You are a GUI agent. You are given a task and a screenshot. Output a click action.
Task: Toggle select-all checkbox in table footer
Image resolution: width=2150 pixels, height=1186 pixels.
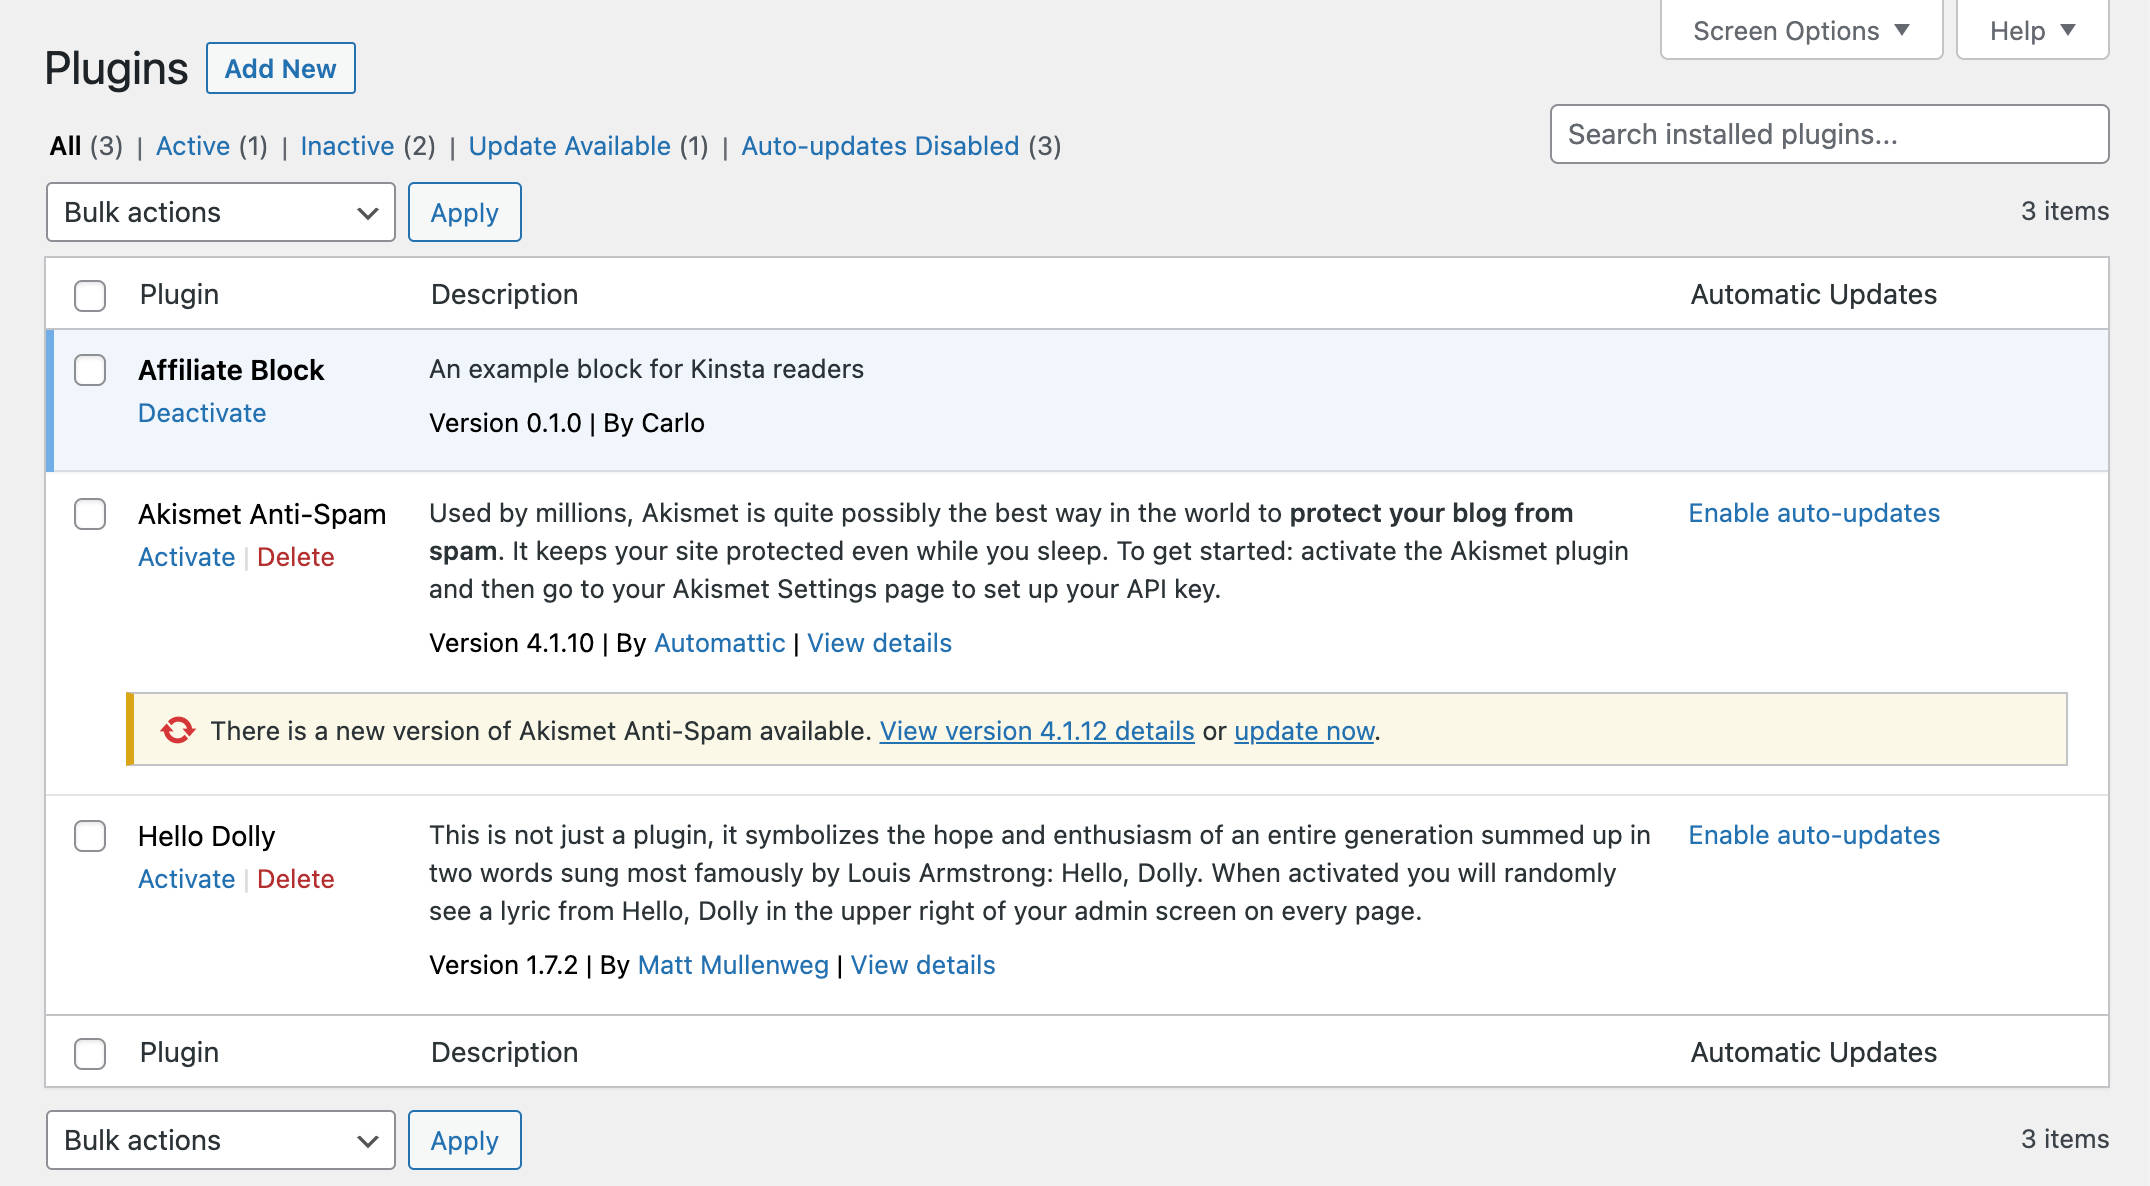coord(90,1053)
